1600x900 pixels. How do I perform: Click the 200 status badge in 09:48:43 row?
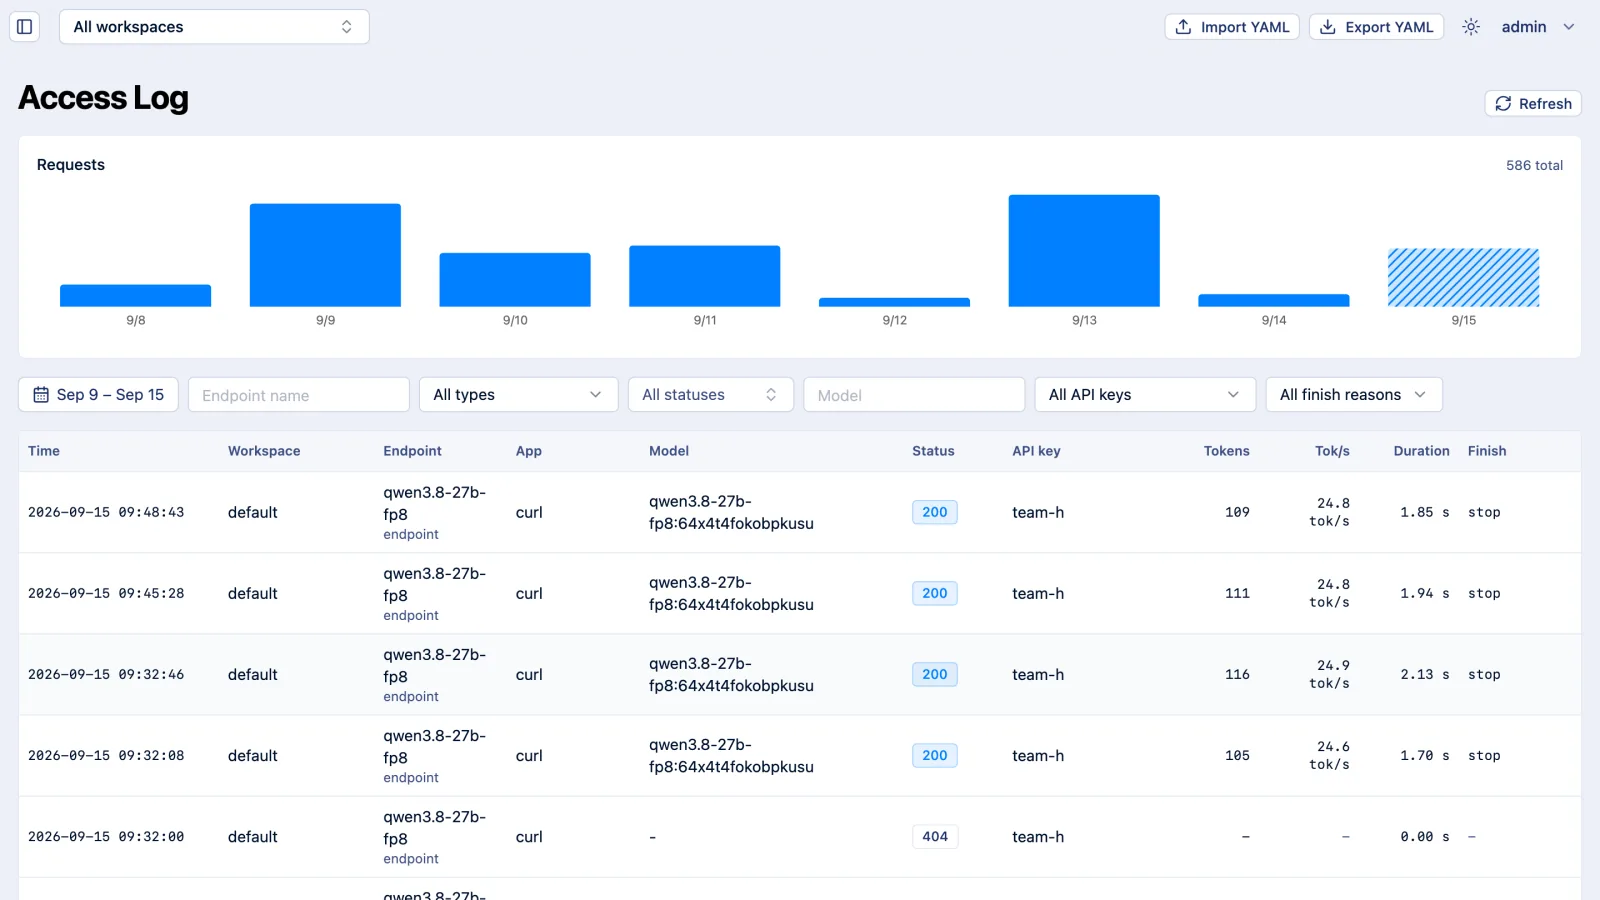(935, 512)
